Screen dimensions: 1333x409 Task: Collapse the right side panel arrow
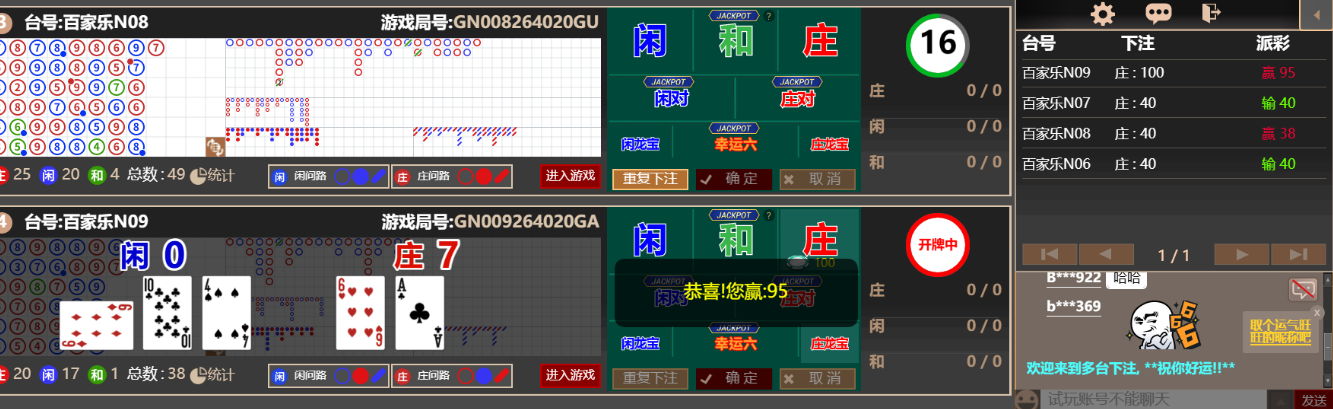(1315, 14)
